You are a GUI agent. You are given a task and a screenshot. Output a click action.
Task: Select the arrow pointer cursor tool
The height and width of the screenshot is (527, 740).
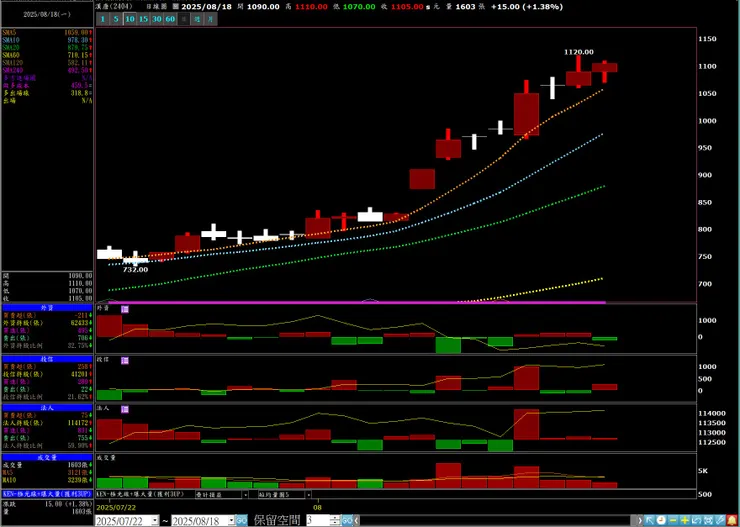tap(649, 520)
